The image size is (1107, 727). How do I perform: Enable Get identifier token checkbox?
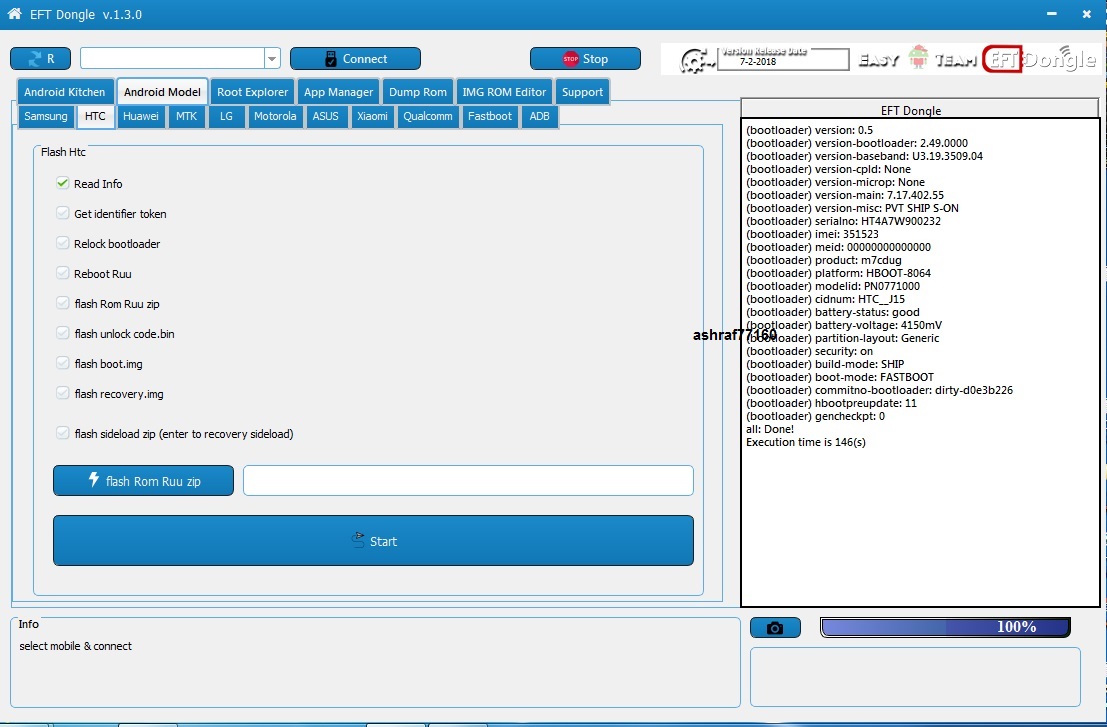[63, 213]
